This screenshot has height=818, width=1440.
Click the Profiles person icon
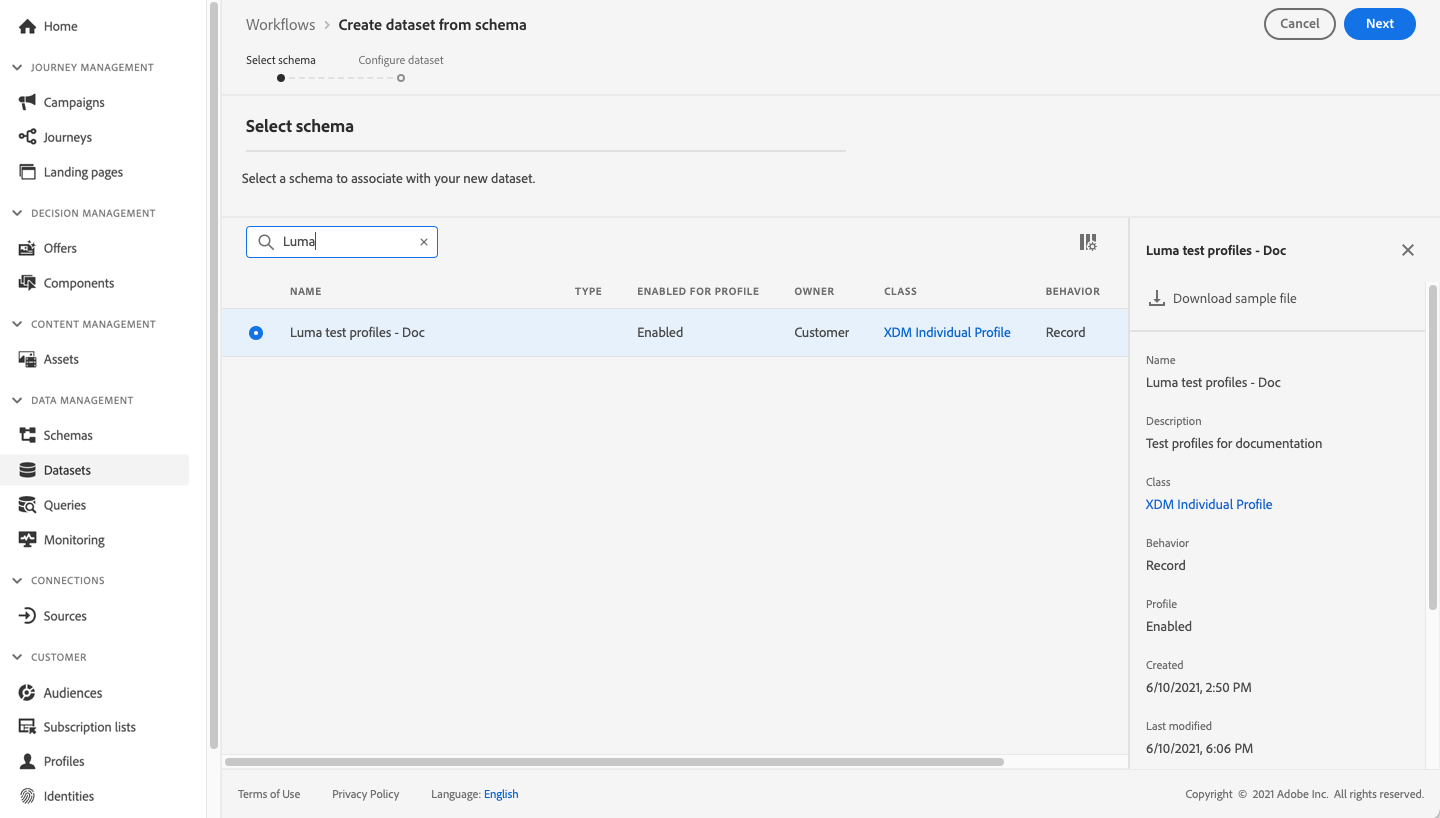click(x=27, y=761)
